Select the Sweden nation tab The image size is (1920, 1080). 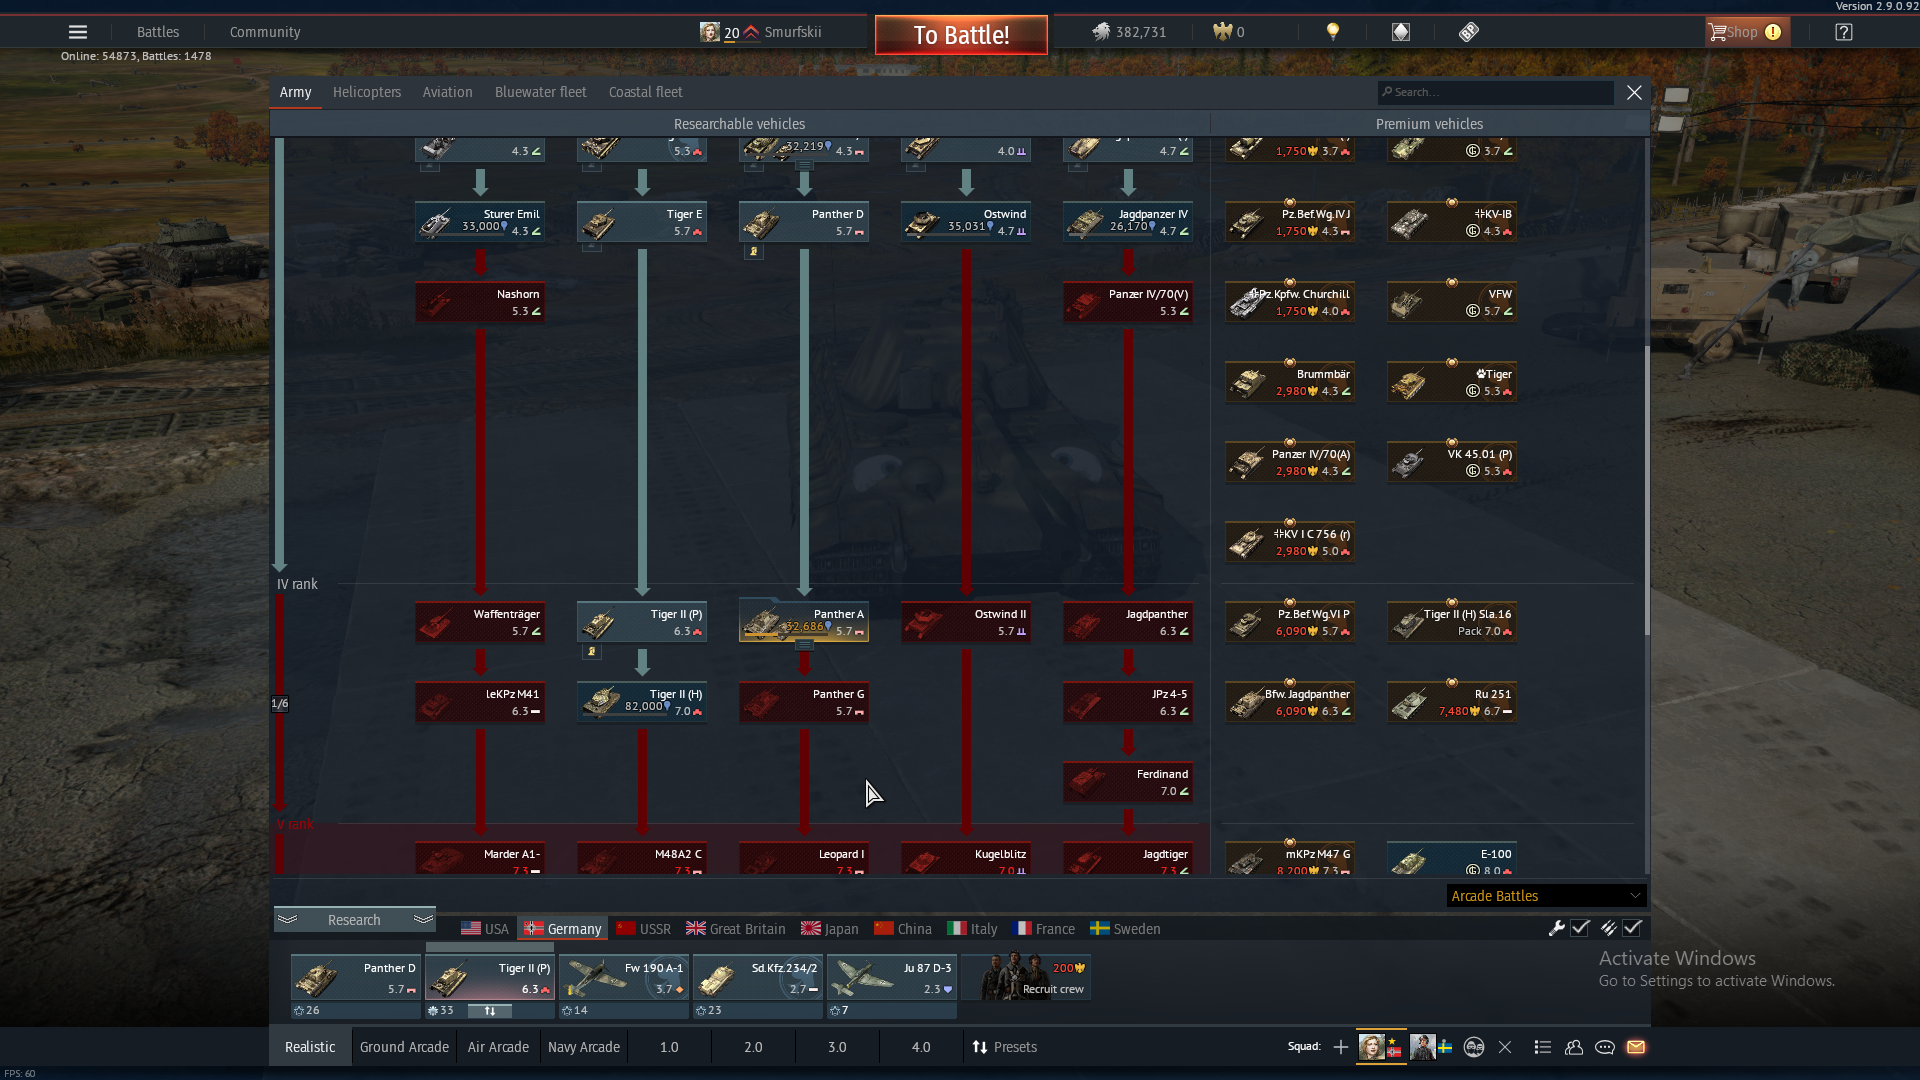coord(1126,929)
